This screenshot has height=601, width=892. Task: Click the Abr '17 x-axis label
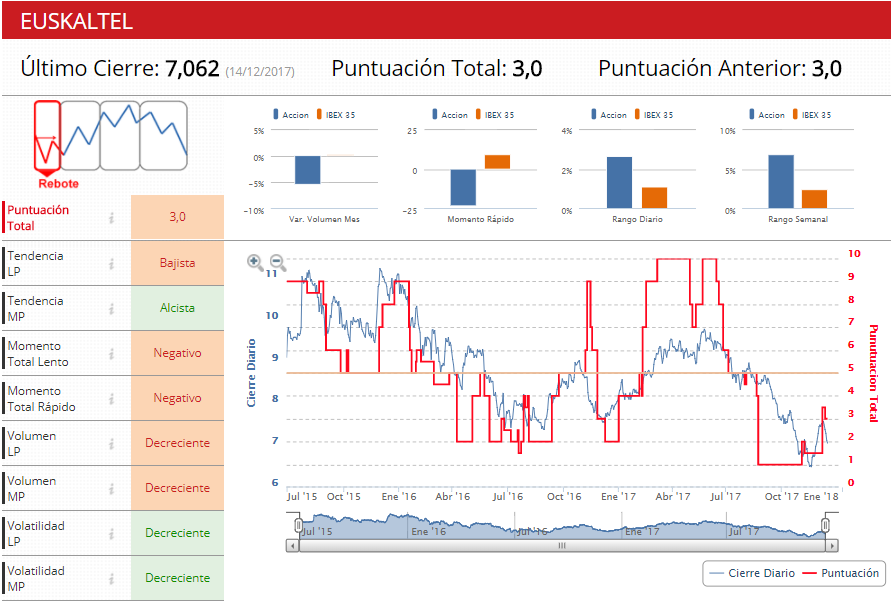tap(672, 496)
